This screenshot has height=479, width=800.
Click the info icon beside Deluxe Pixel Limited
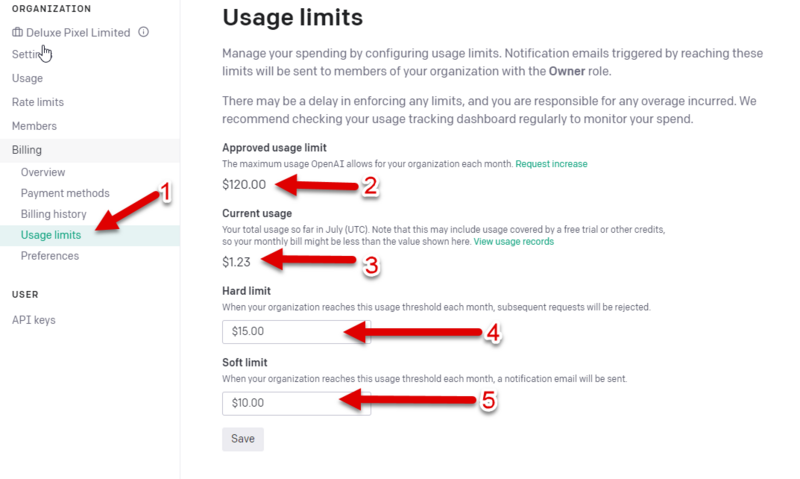coord(144,32)
